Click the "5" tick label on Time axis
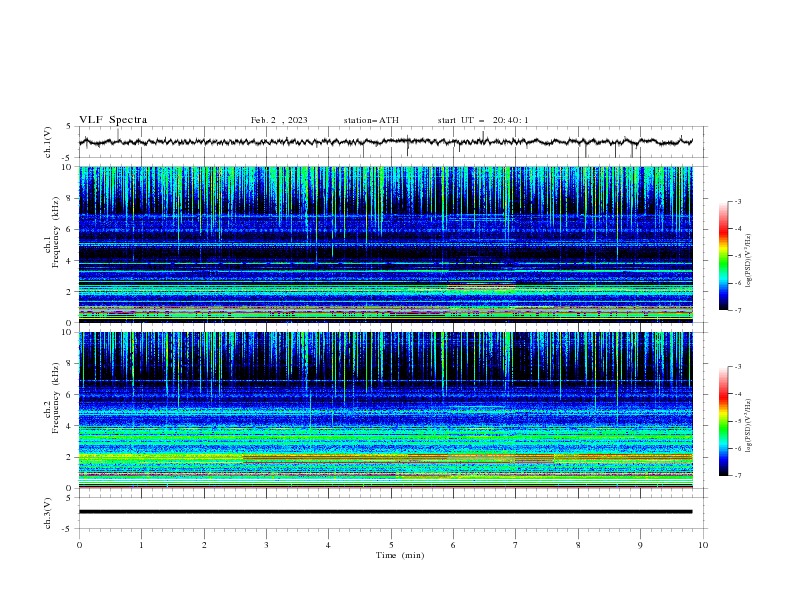 (x=391, y=545)
